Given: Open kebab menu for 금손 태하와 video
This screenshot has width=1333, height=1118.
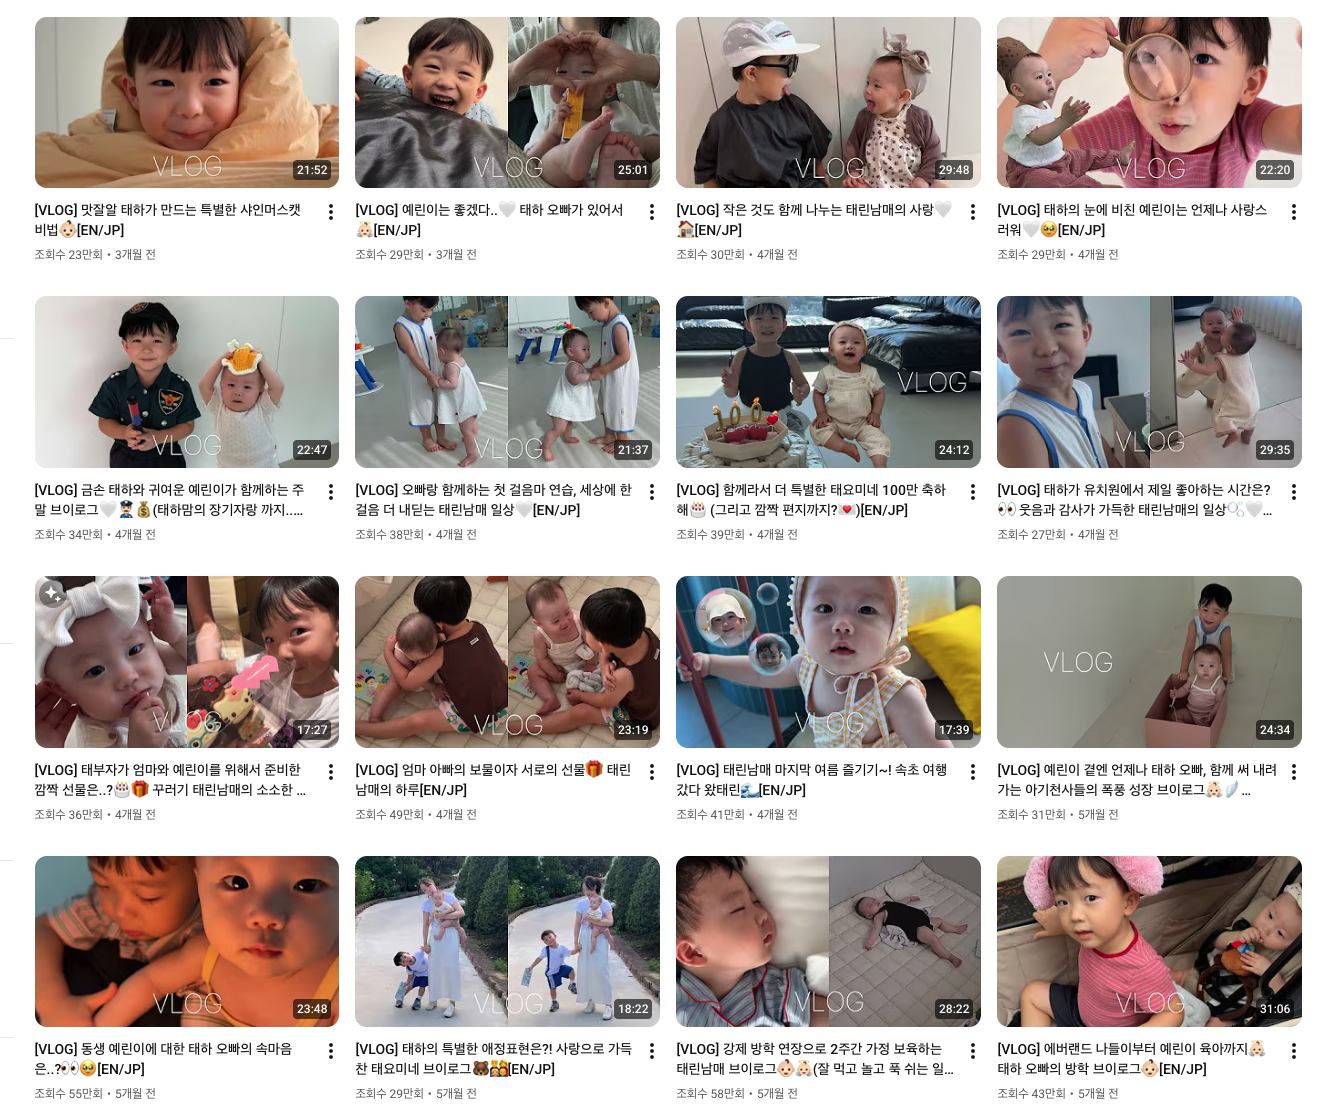Looking at the screenshot, I should tap(330, 492).
